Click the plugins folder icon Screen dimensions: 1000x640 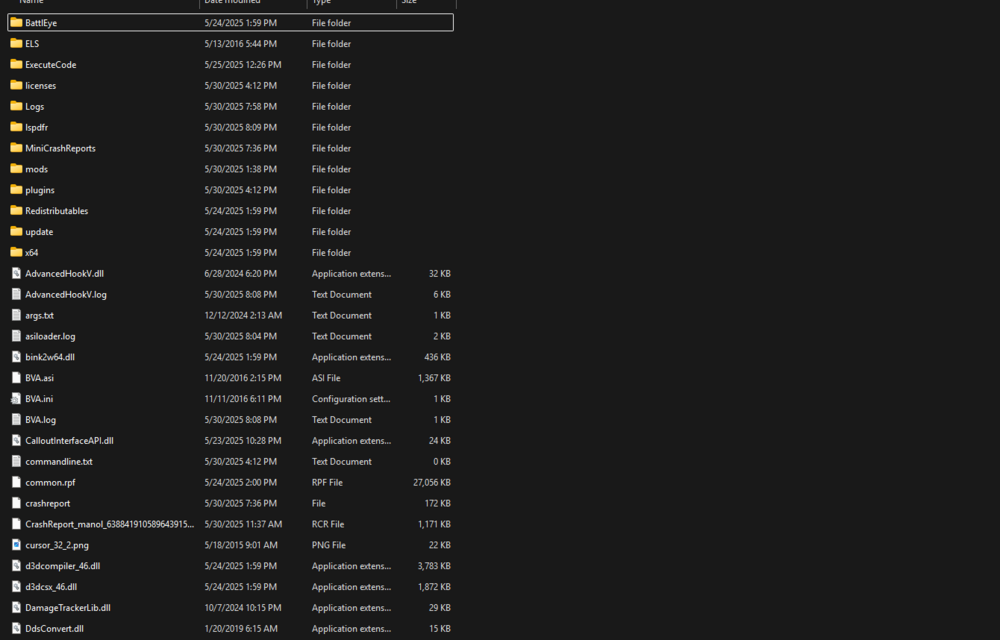coord(16,190)
